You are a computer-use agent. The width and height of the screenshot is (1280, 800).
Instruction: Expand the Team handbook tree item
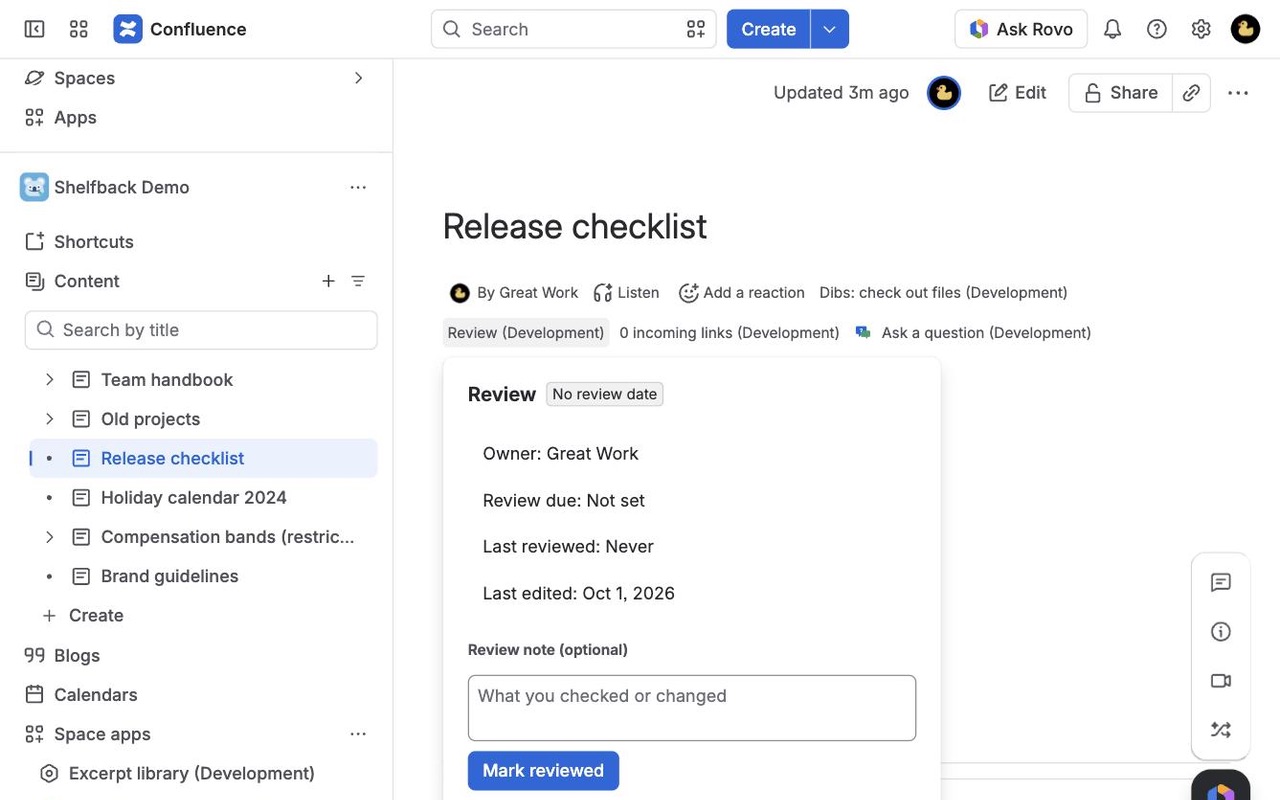coord(49,380)
